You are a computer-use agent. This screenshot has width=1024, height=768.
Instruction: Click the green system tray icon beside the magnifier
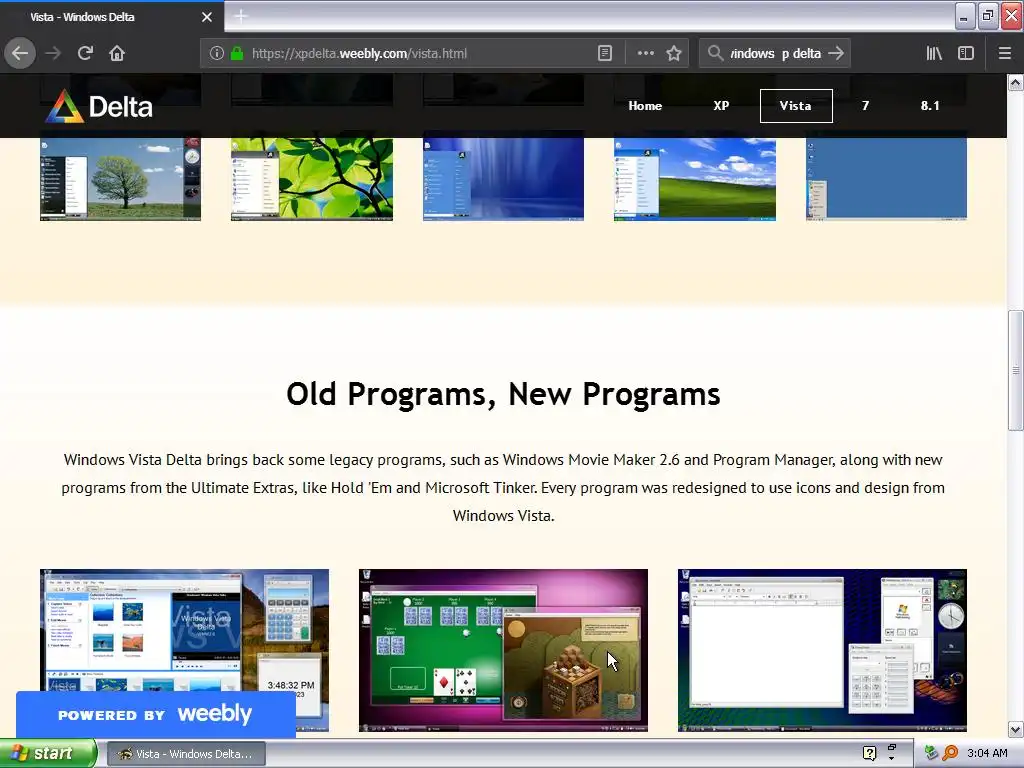(931, 753)
